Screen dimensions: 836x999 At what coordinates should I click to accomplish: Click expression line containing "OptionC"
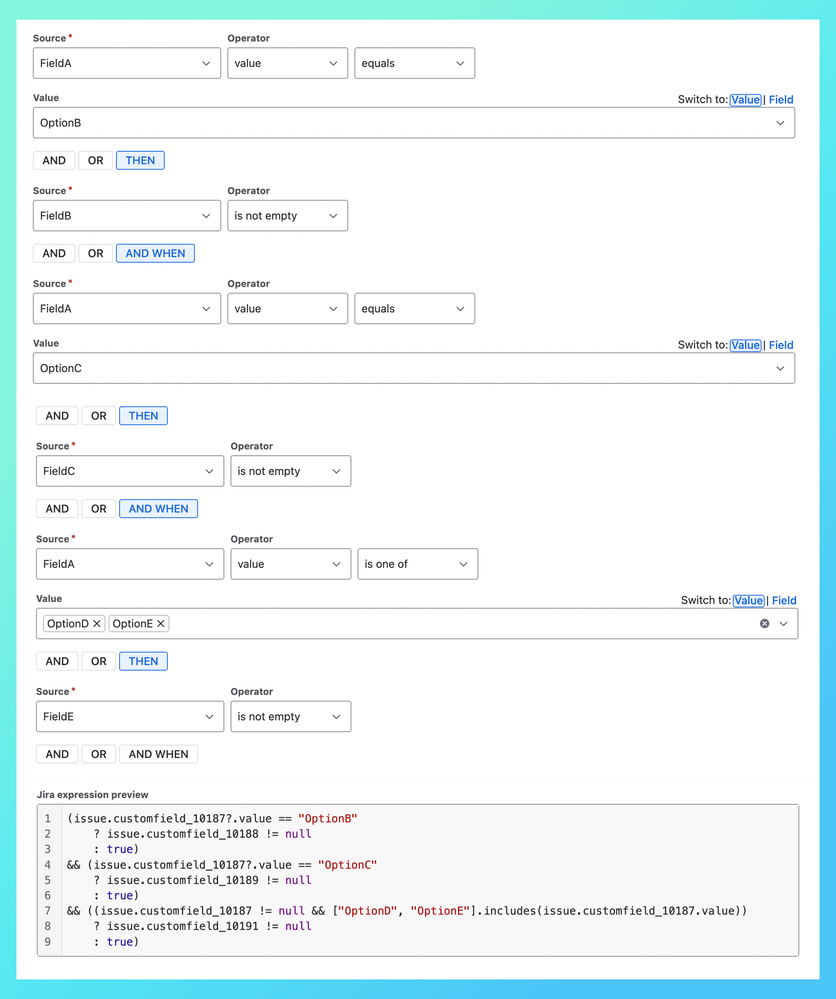(222, 865)
